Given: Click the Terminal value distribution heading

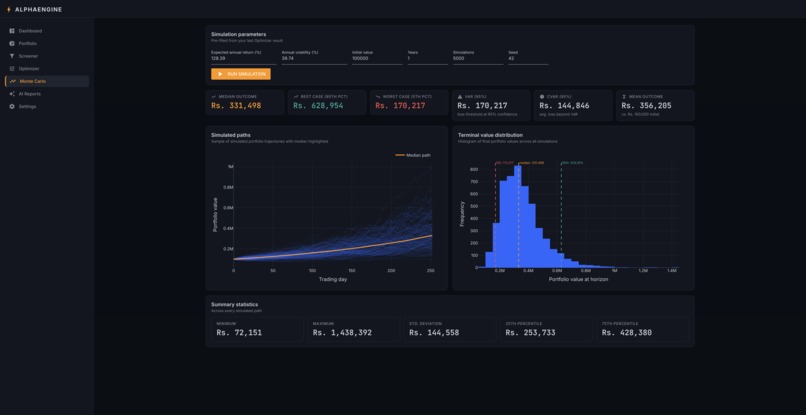Looking at the screenshot, I should pyautogui.click(x=490, y=135).
